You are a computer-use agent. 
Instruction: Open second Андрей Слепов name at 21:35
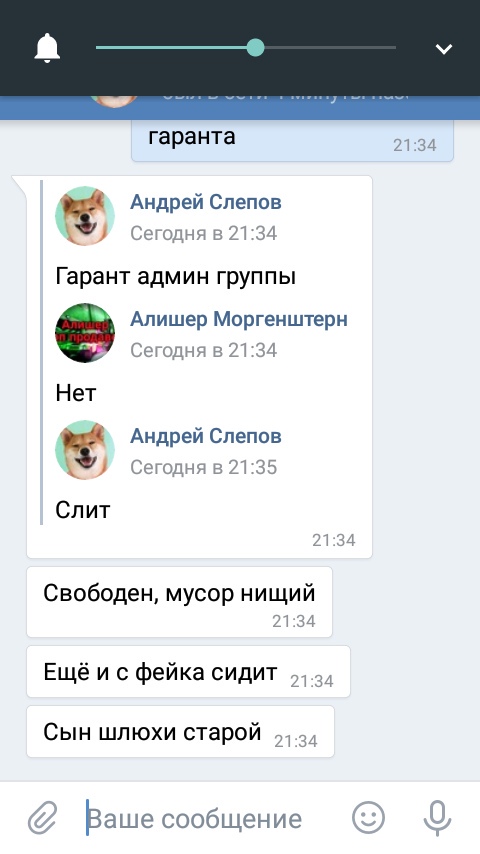(206, 436)
